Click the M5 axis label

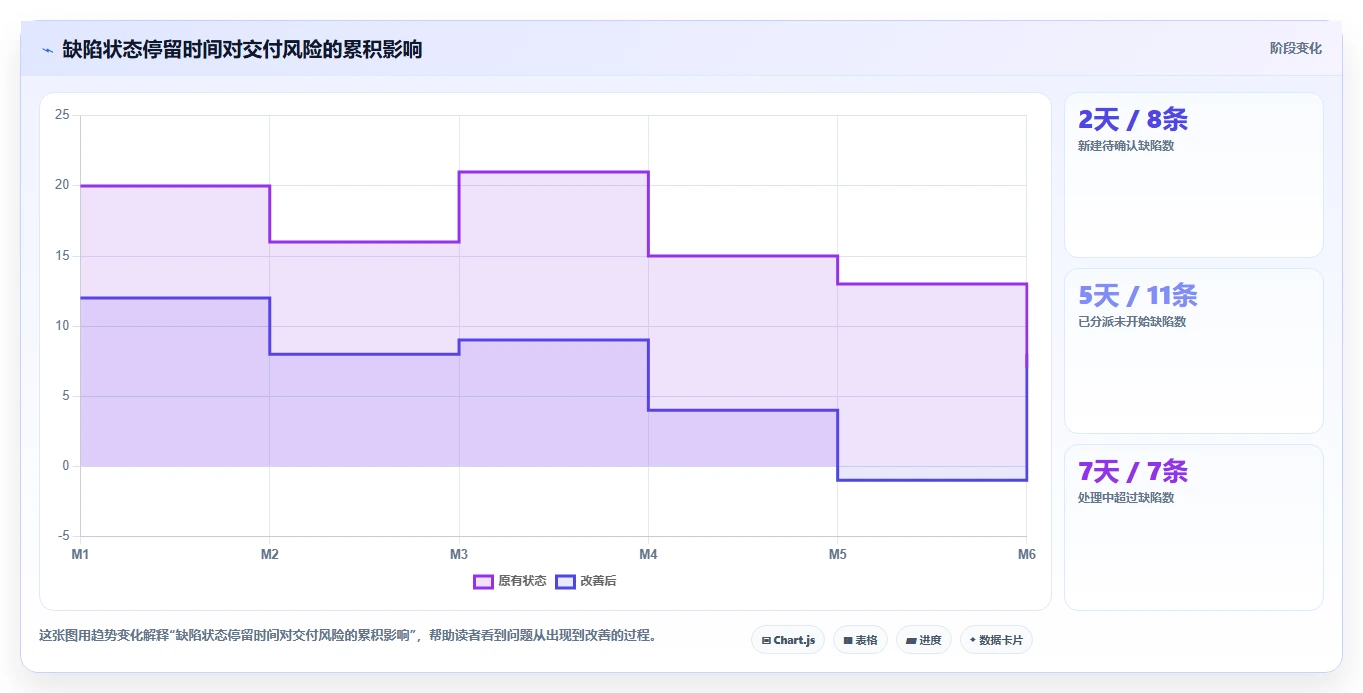(837, 554)
